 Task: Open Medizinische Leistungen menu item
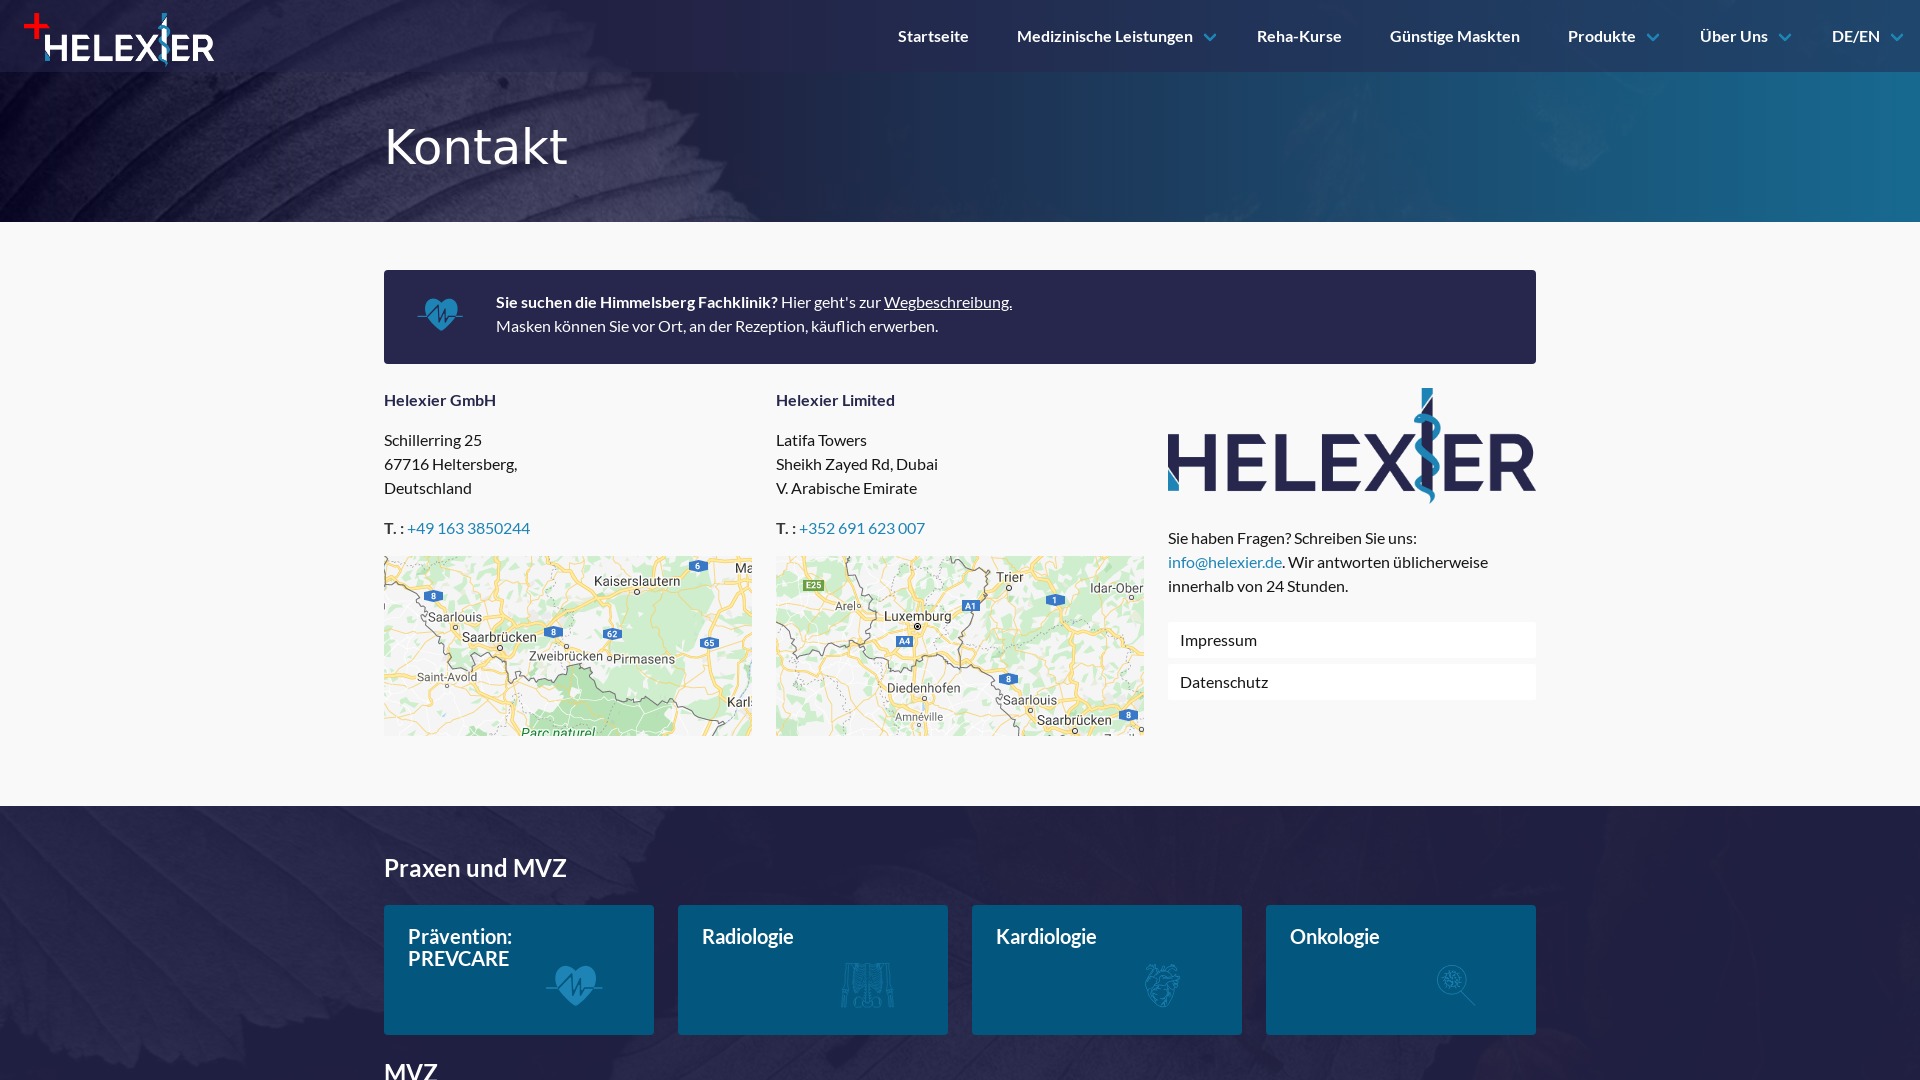click(x=1105, y=36)
